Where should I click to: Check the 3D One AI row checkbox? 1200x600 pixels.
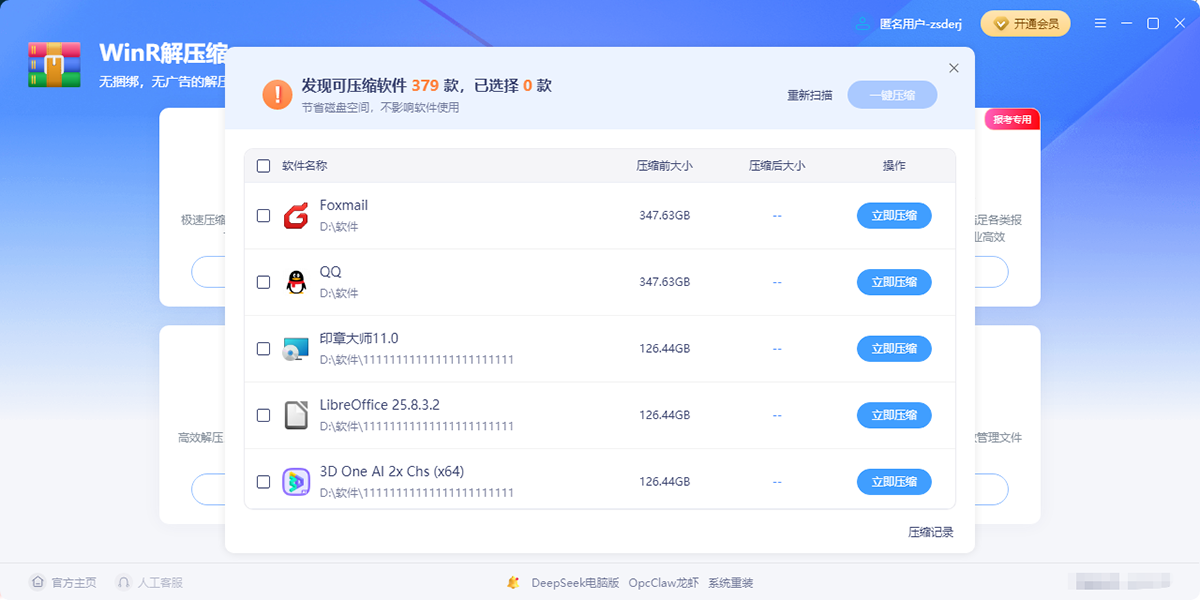(263, 482)
